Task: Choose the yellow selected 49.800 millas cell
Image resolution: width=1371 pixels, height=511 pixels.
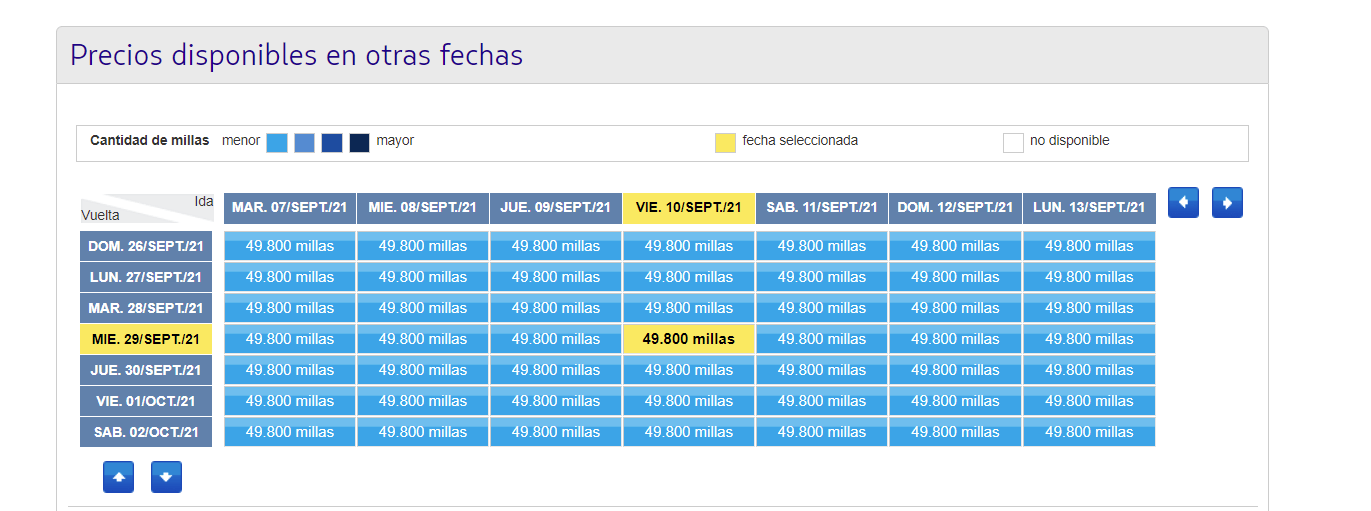Action: click(x=689, y=339)
